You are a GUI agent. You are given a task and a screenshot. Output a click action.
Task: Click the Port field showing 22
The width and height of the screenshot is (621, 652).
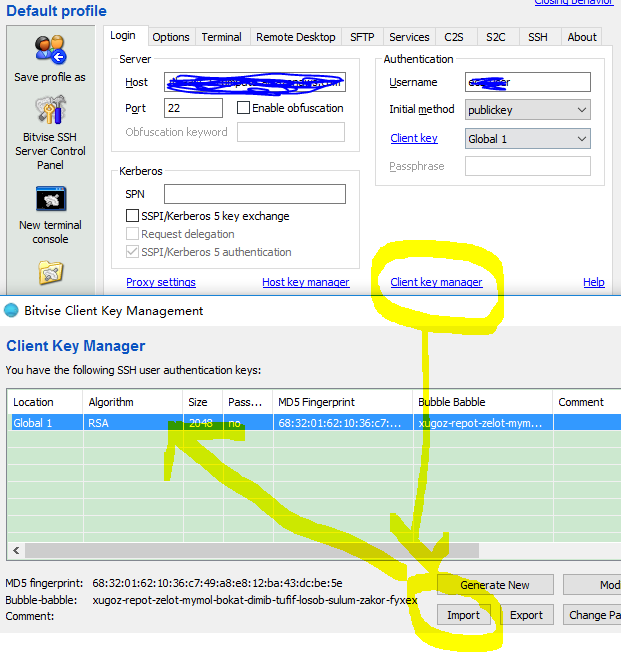pos(193,108)
